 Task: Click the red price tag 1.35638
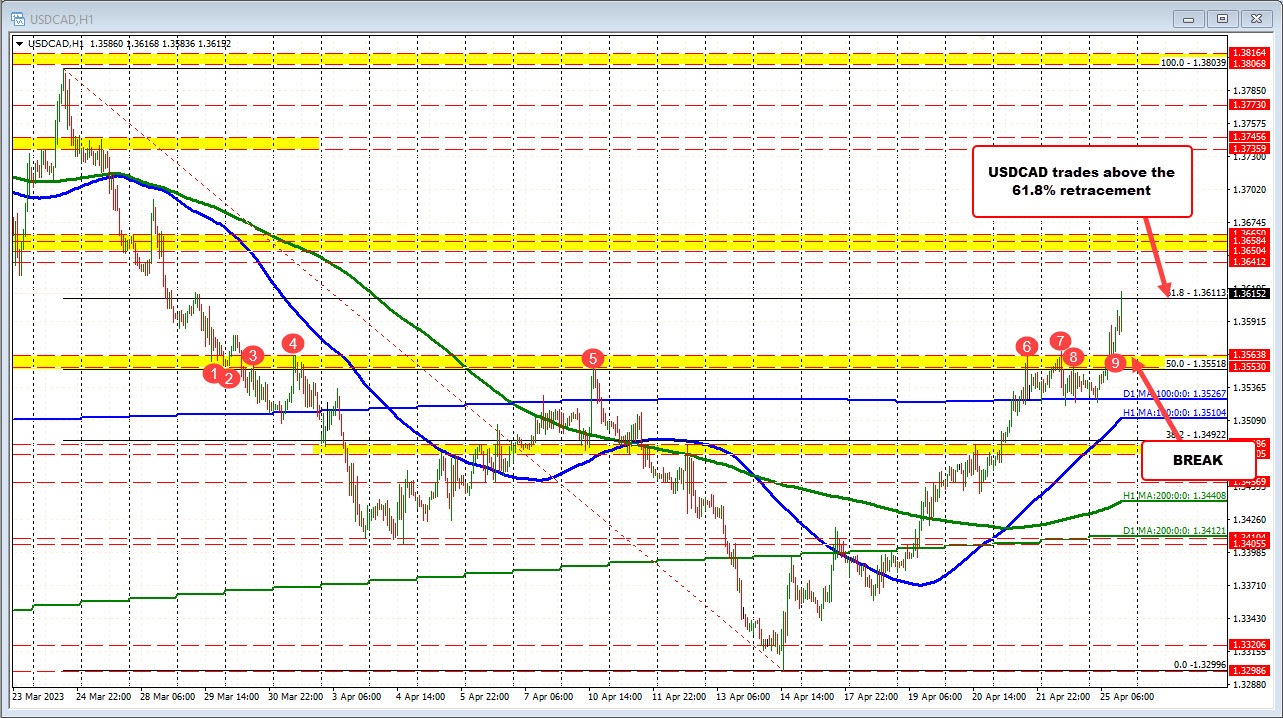(x=1250, y=355)
